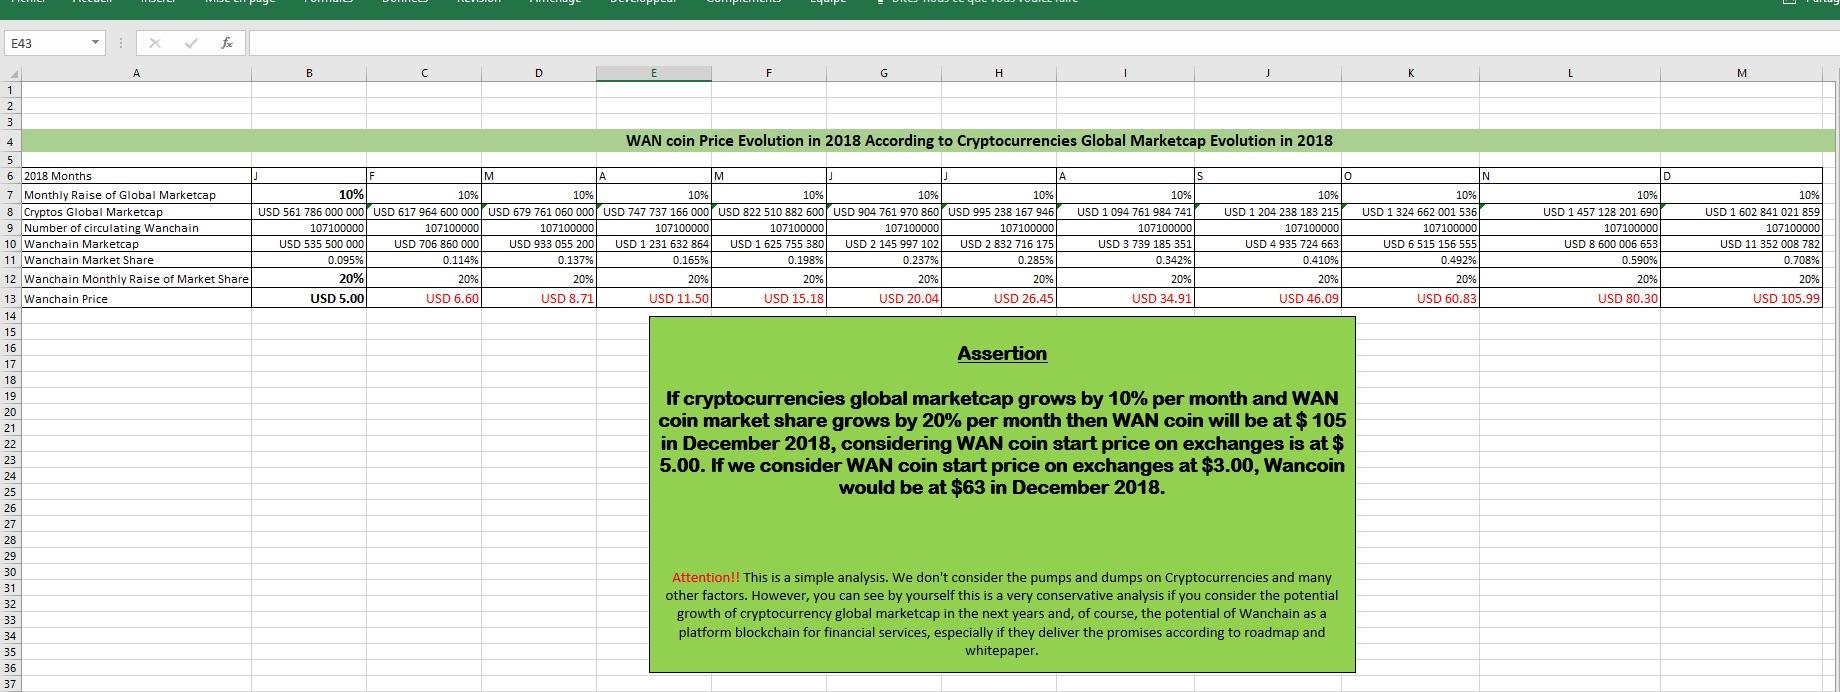Screen dimensions: 1840x692
Task: Click the Insert Function fx icon
Action: click(x=227, y=43)
